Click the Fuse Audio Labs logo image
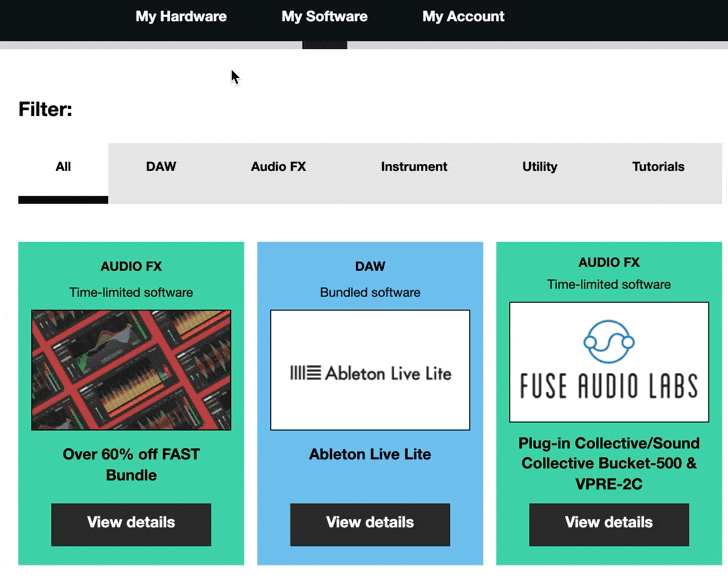 pos(609,362)
